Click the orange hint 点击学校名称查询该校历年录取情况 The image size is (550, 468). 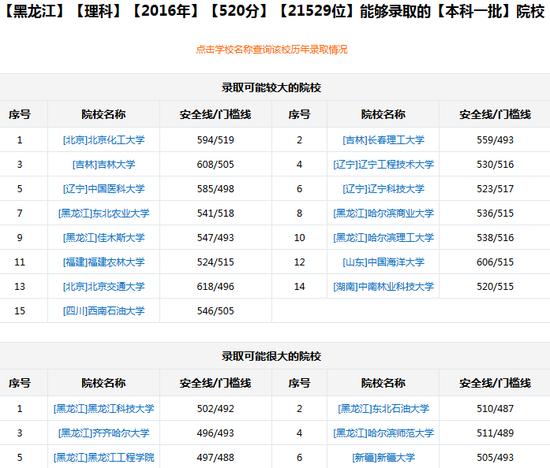coord(271,49)
